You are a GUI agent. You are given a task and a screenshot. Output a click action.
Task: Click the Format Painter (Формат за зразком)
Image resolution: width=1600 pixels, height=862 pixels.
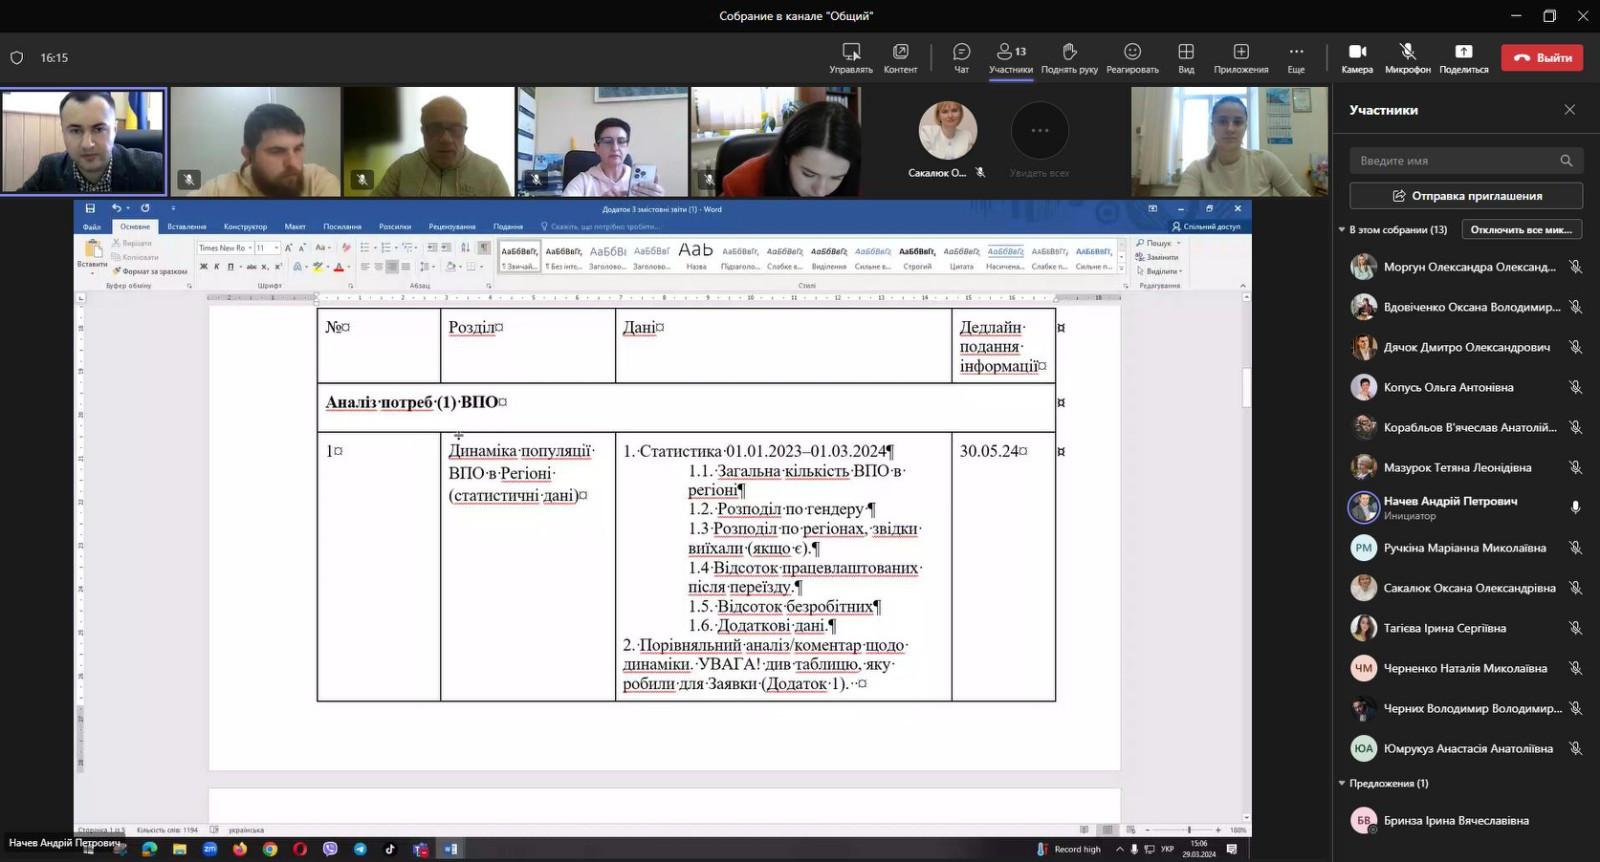point(150,271)
